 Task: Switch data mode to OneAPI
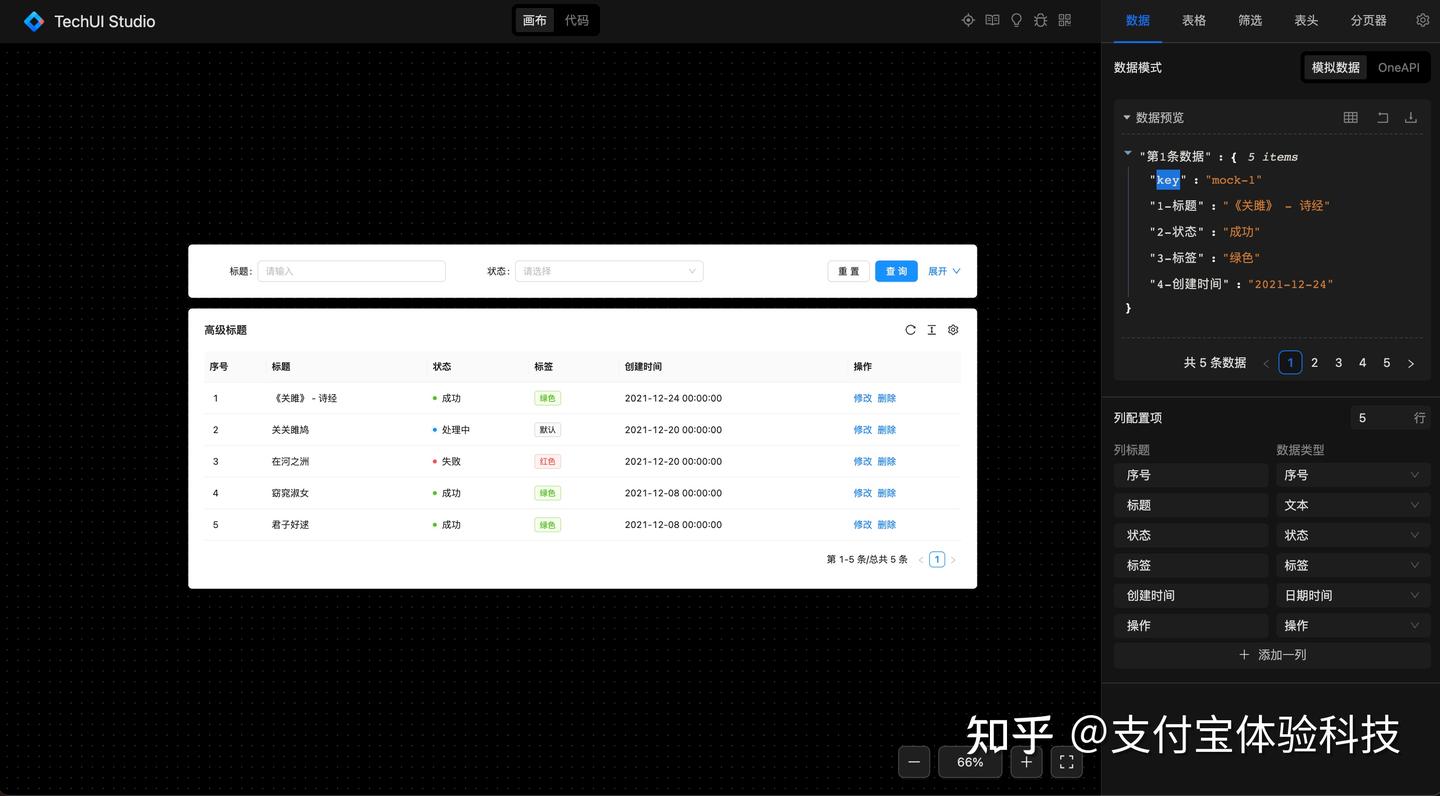[1397, 67]
